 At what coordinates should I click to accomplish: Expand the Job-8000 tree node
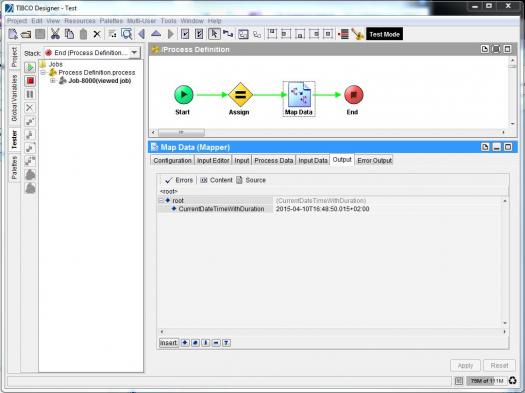coord(53,81)
